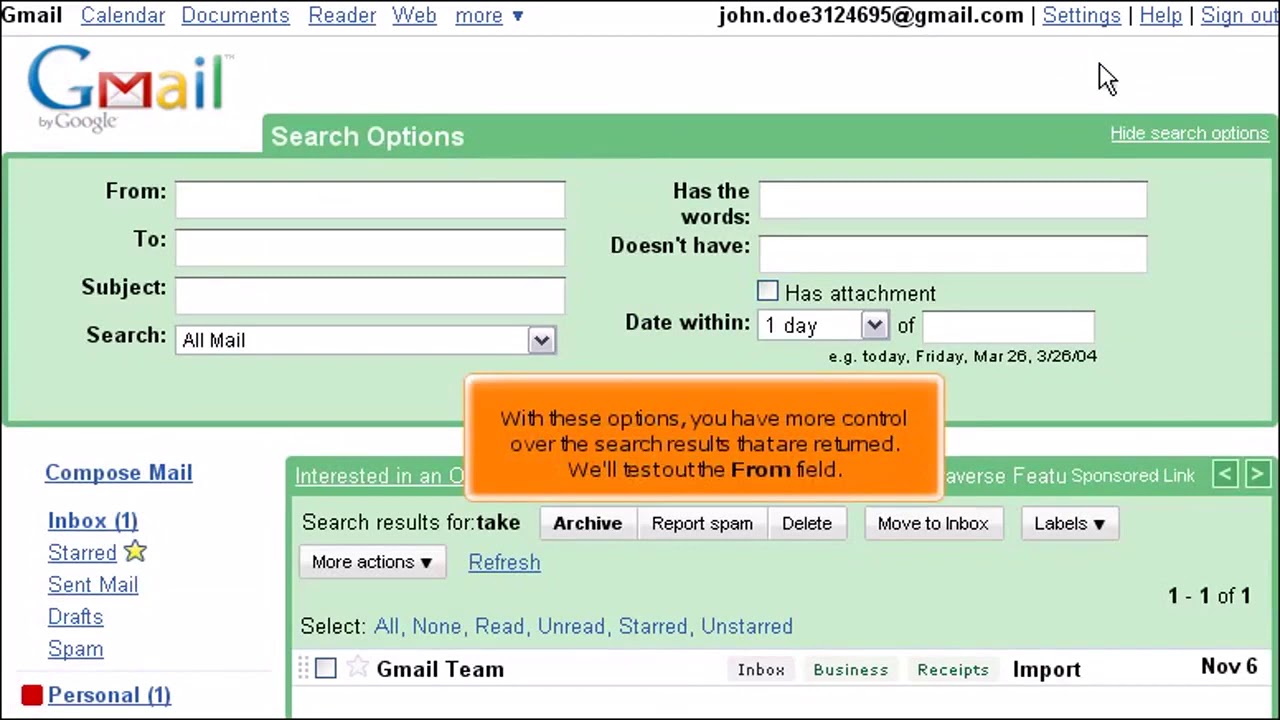
Task: Click the Delete button
Action: (806, 523)
